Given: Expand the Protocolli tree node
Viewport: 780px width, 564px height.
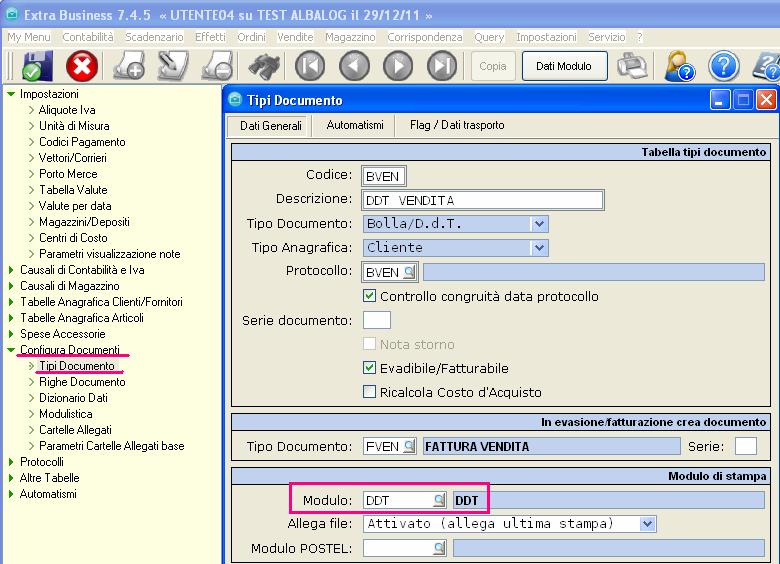Looking at the screenshot, I should 11,462.
